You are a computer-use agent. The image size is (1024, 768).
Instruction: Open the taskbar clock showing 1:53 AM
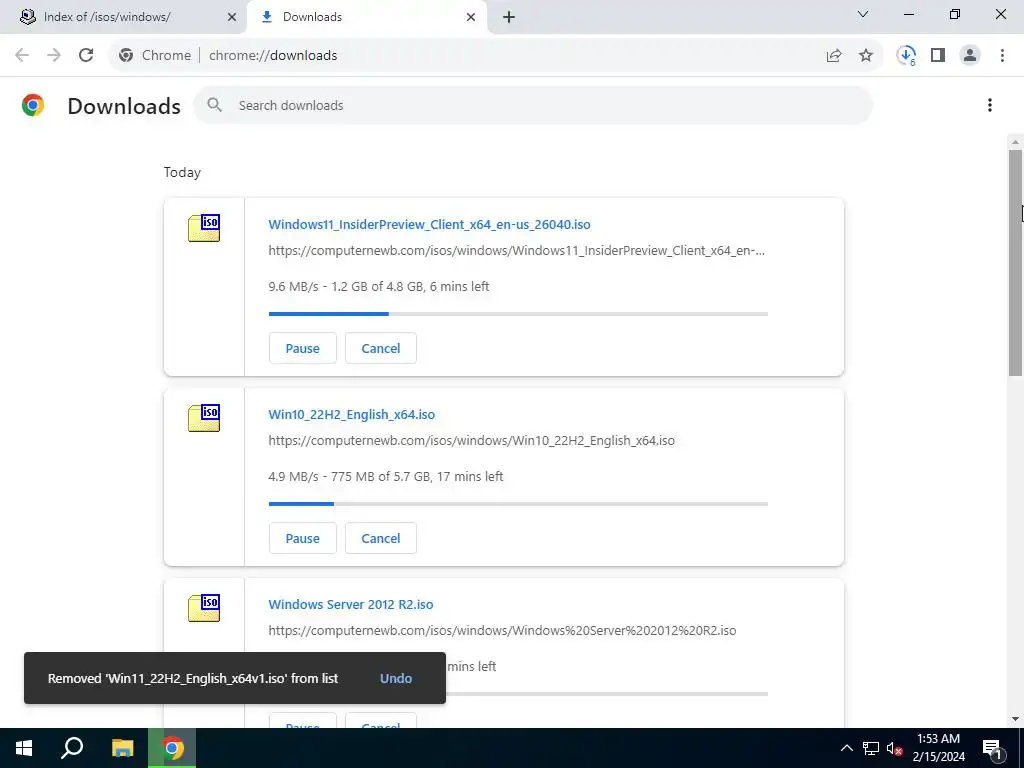coord(938,748)
